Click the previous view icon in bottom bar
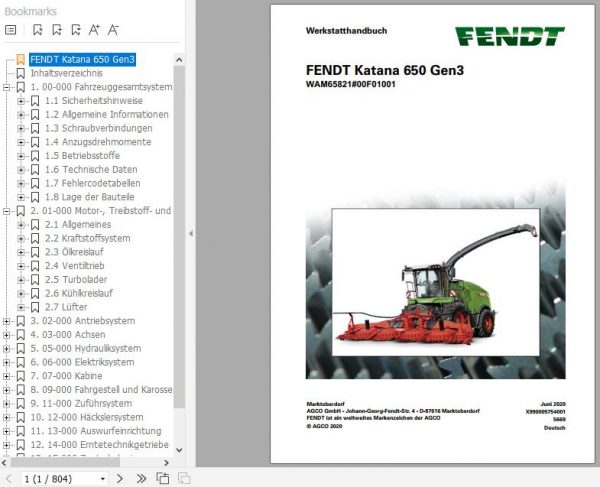The image size is (600, 487). tap(163, 479)
